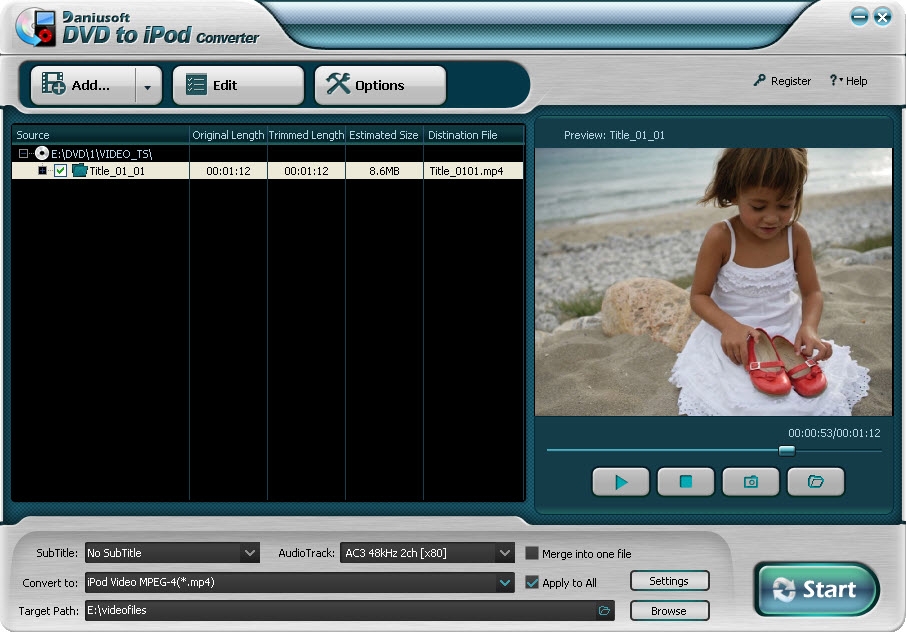The width and height of the screenshot is (906, 632).
Task: Enable Merge into one file
Action: [x=532, y=553]
